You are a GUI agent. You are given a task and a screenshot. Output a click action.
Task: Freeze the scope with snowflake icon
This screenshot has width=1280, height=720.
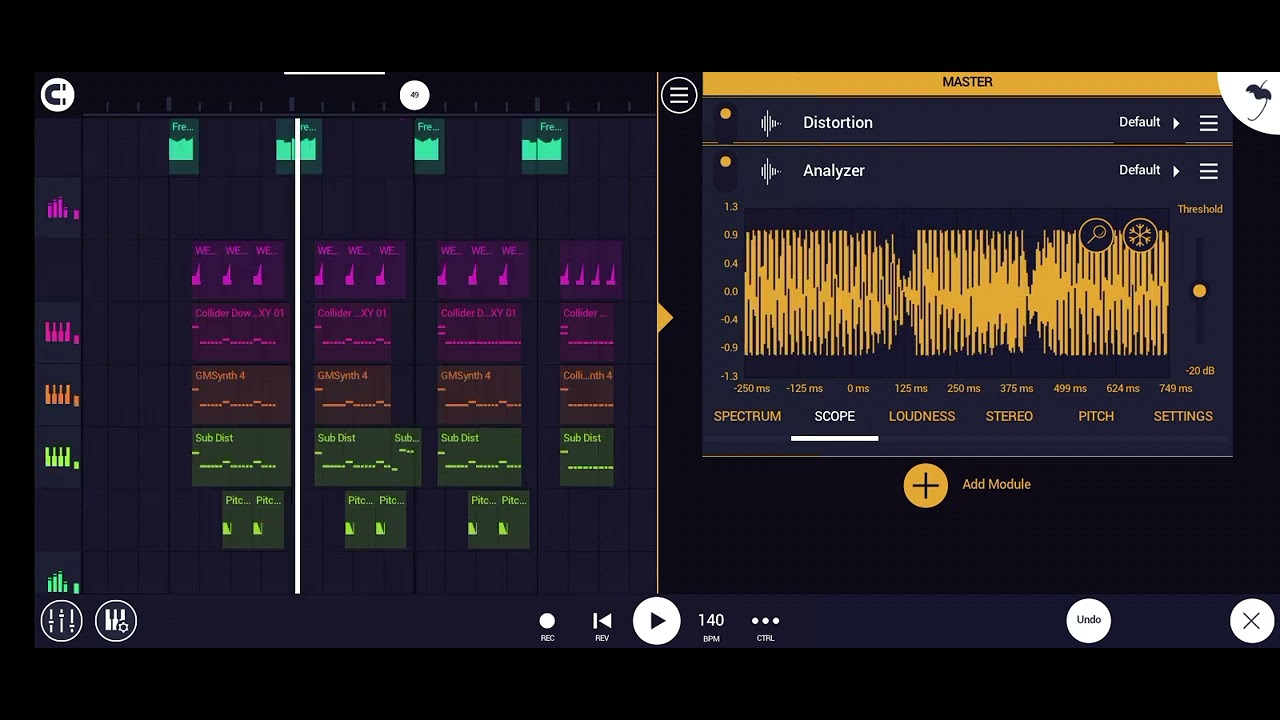click(x=1139, y=236)
